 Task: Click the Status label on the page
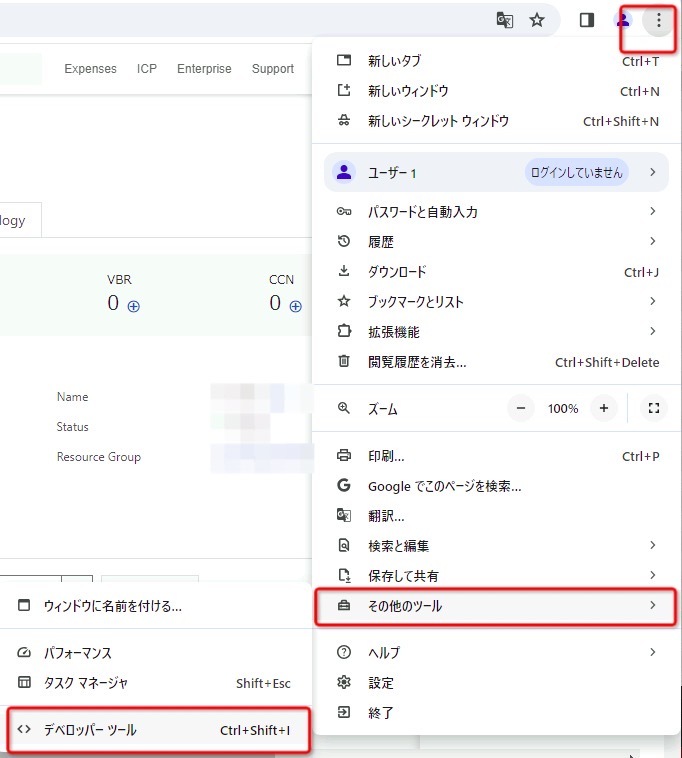tap(73, 427)
